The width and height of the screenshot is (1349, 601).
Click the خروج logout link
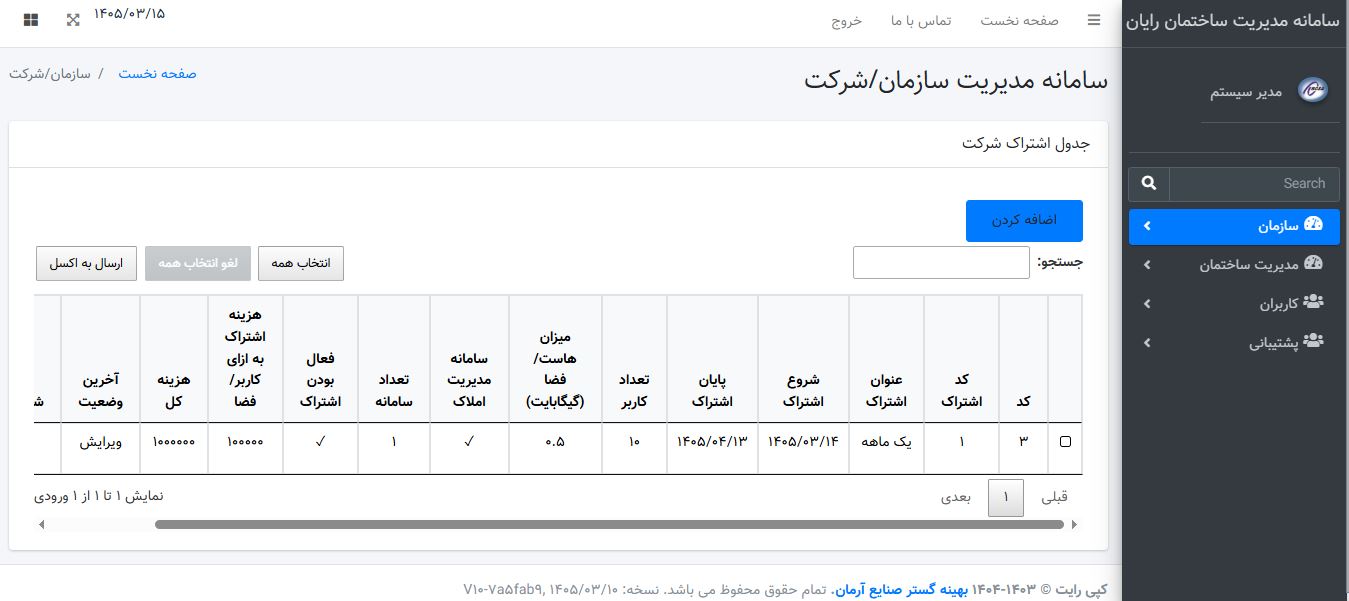click(847, 21)
